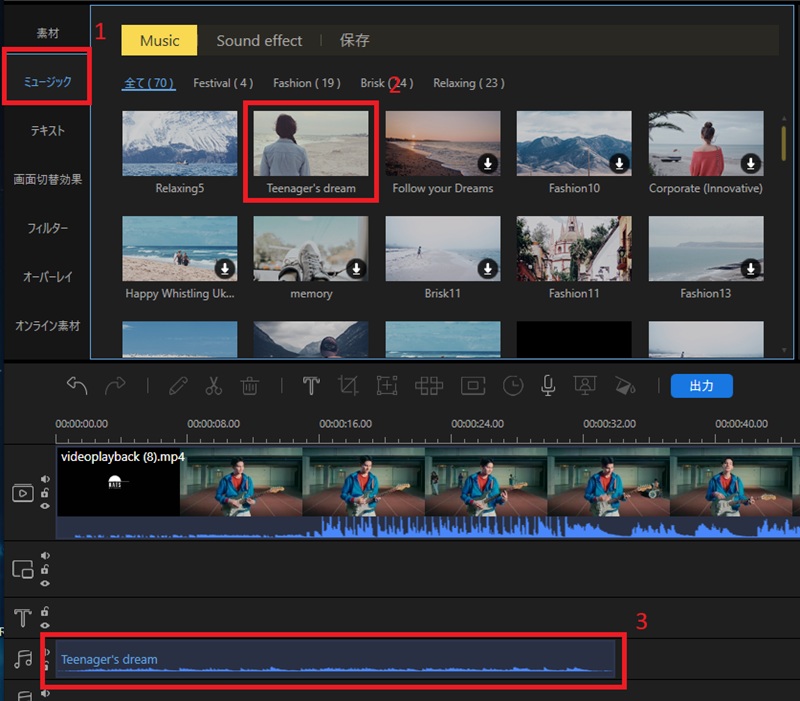Image resolution: width=800 pixels, height=701 pixels.
Task: Lock the text track
Action: click(x=45, y=611)
